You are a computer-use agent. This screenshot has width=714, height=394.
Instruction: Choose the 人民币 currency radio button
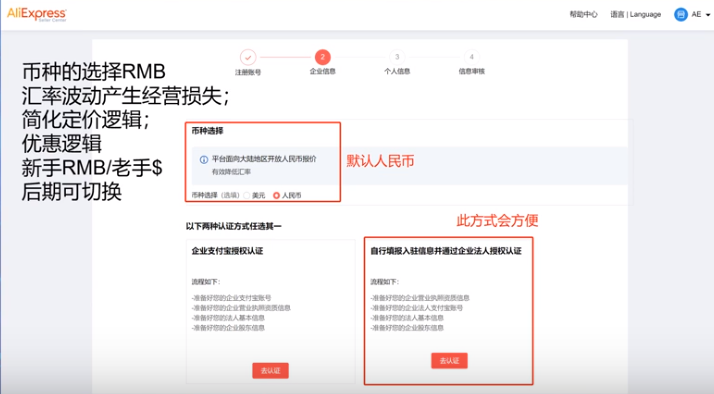coord(276,195)
